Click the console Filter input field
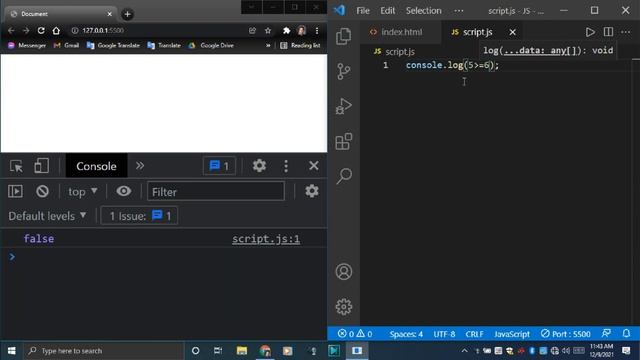640x360 pixels. 216,191
